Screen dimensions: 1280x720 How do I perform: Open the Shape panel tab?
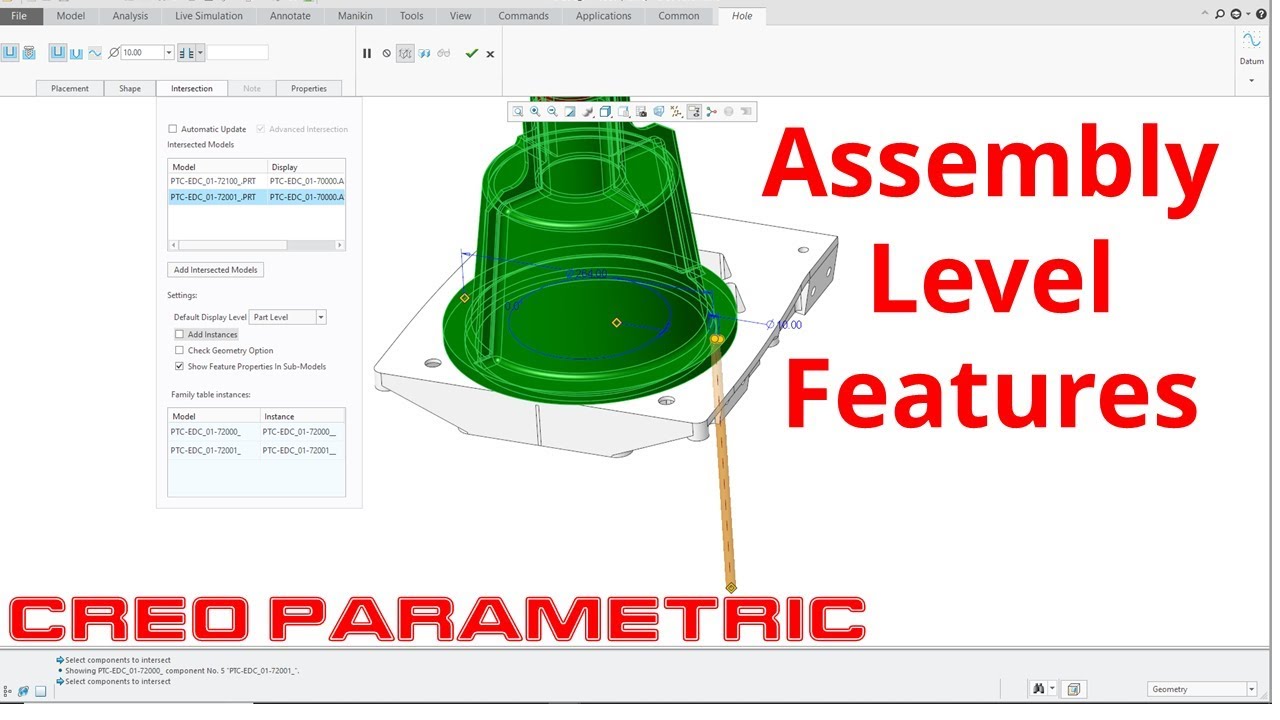pos(130,88)
